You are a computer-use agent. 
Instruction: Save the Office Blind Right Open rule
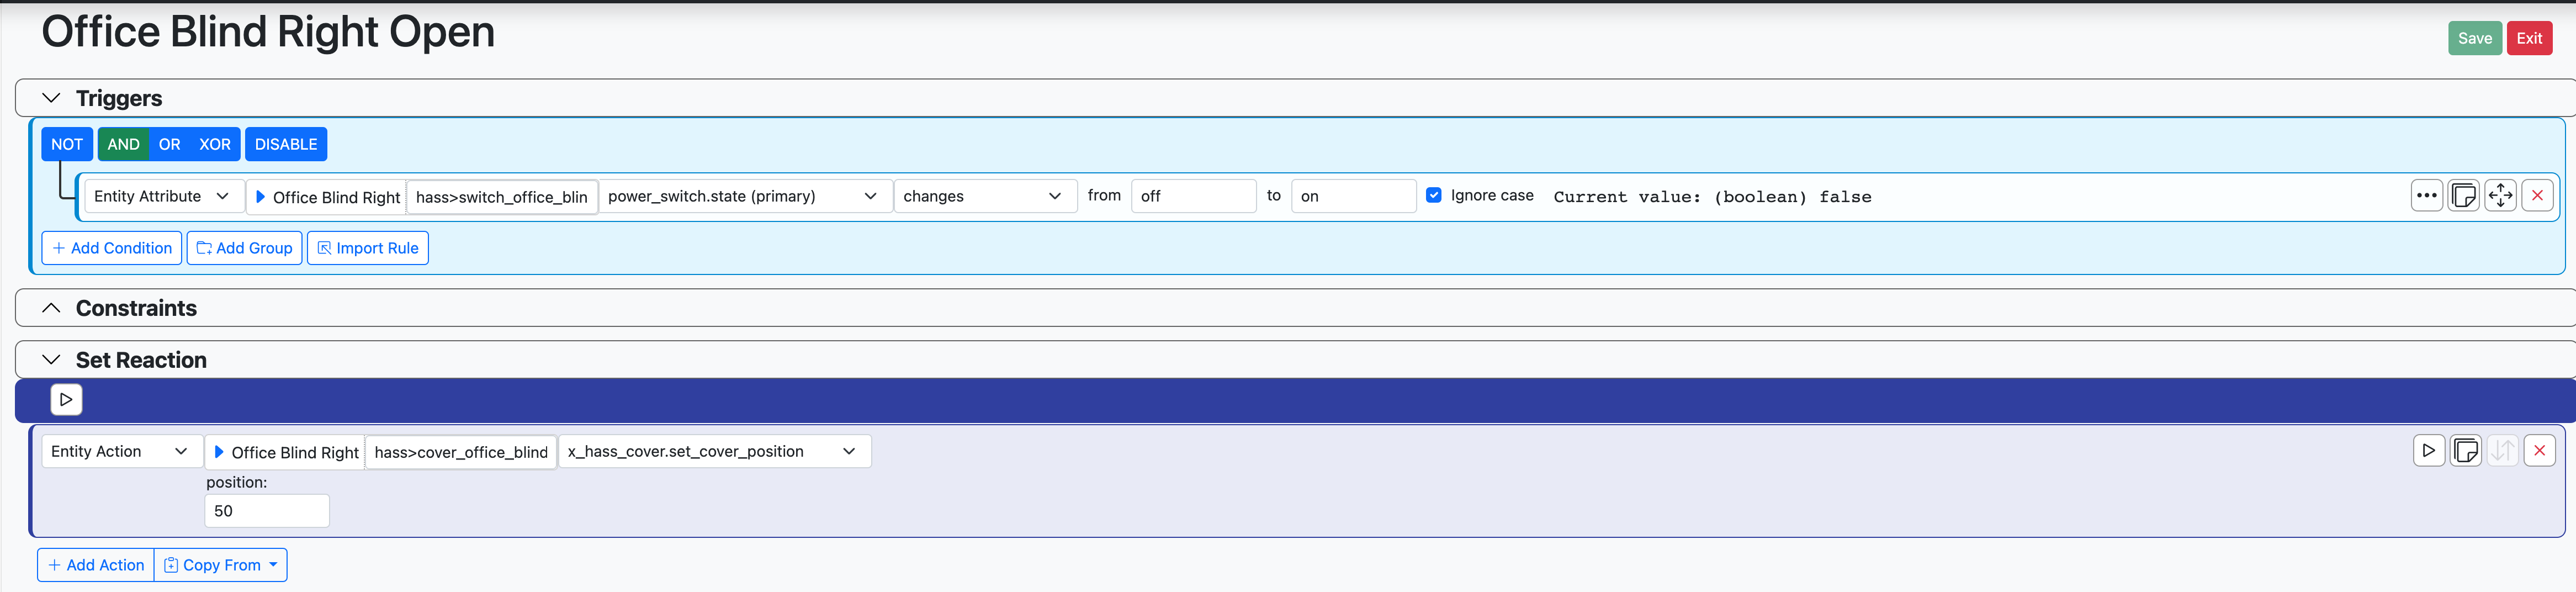[2474, 38]
